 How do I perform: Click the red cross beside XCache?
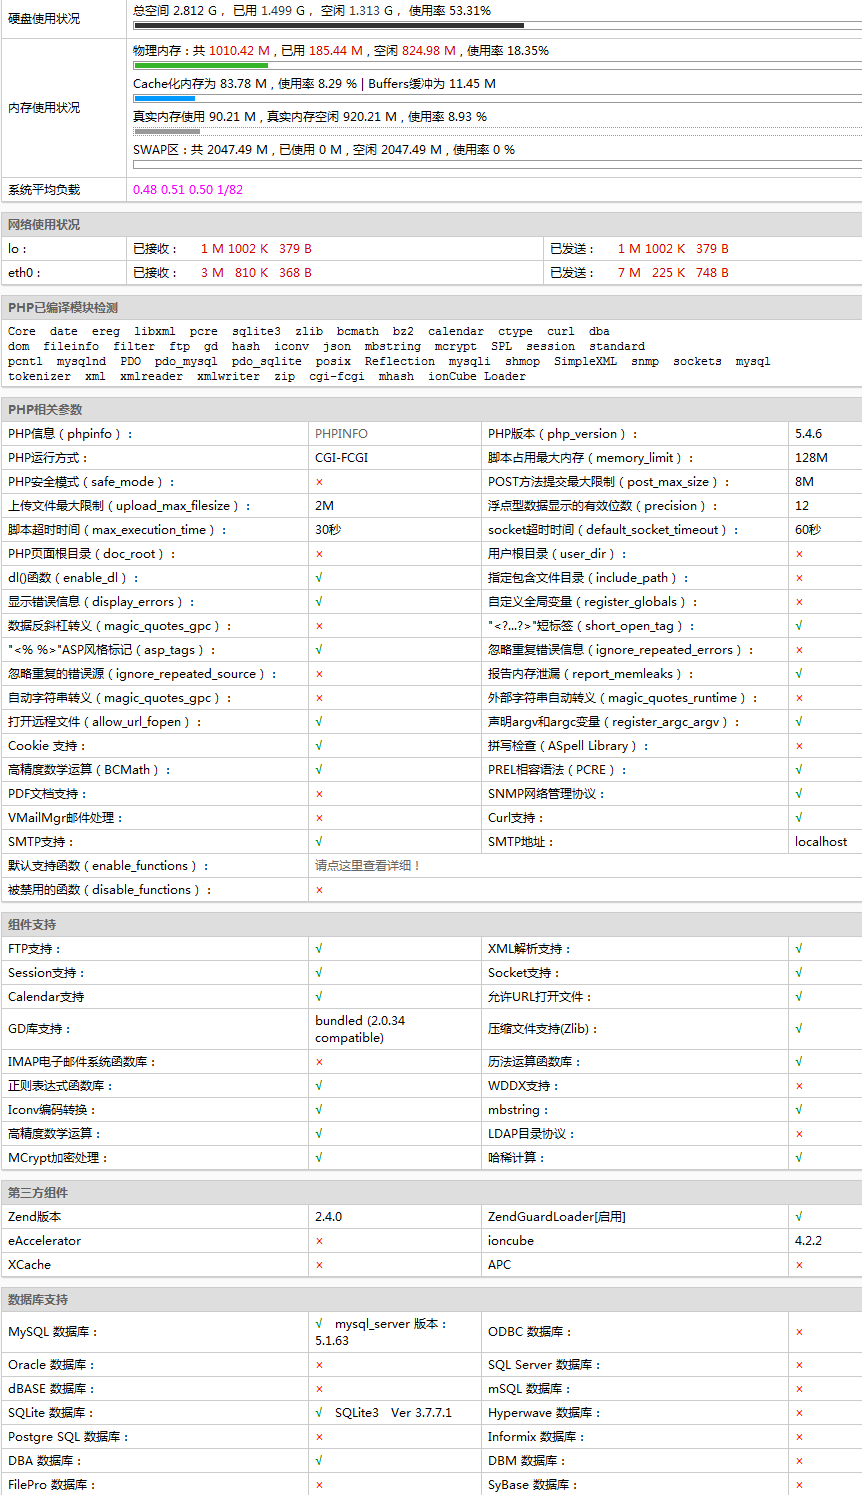319,1265
